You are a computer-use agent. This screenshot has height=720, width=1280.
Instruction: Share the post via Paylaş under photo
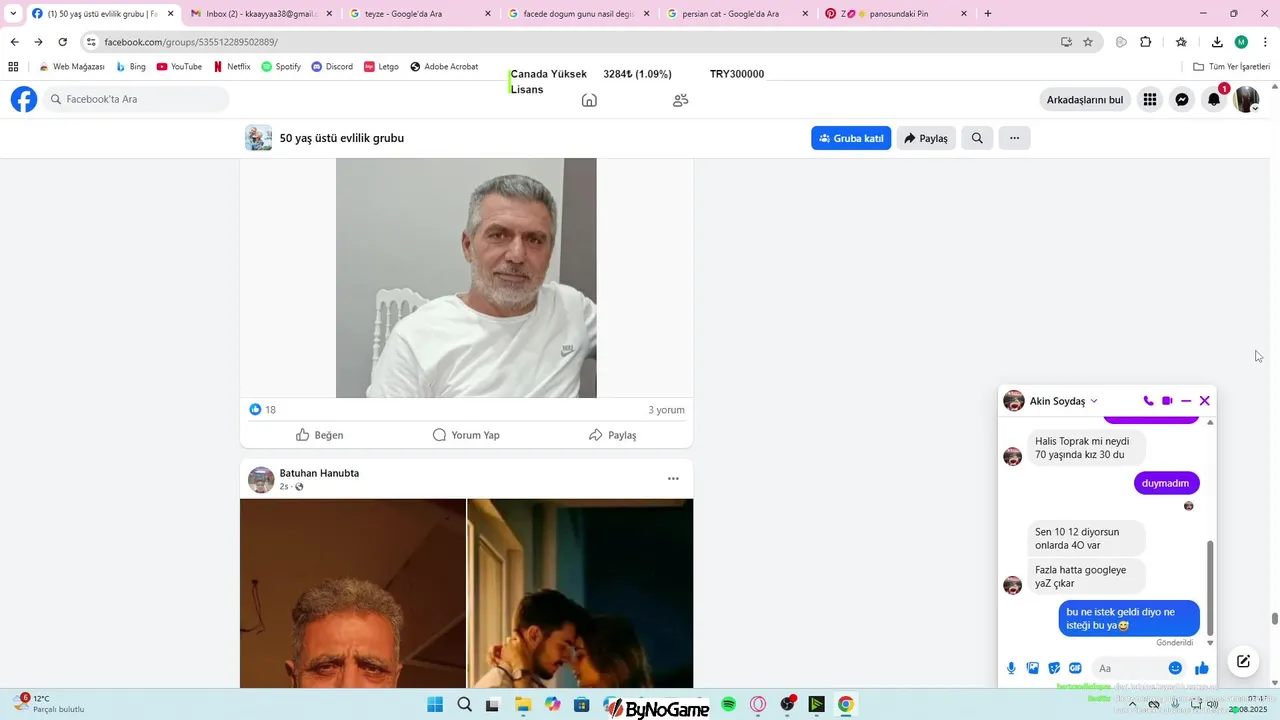613,435
